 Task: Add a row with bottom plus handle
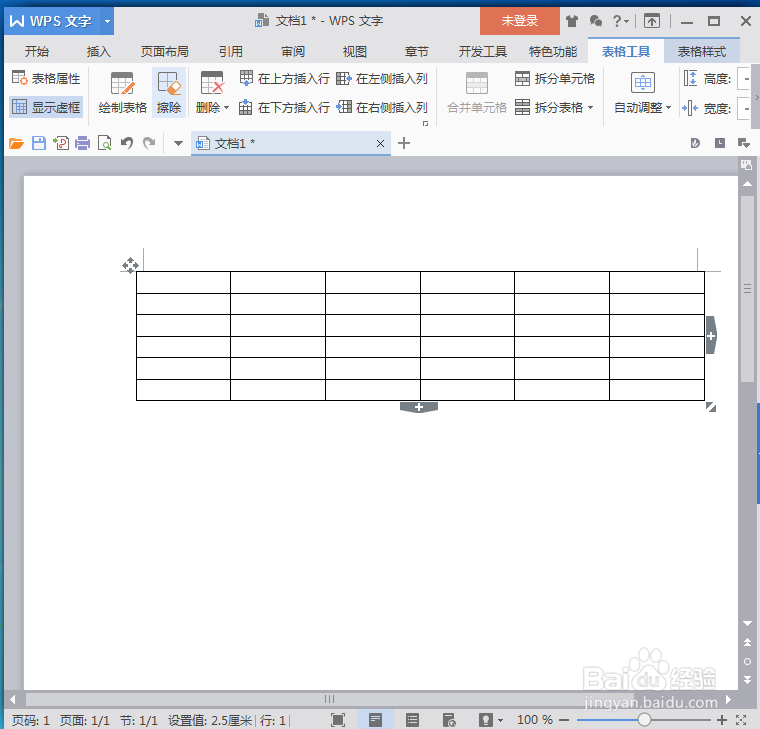point(419,407)
